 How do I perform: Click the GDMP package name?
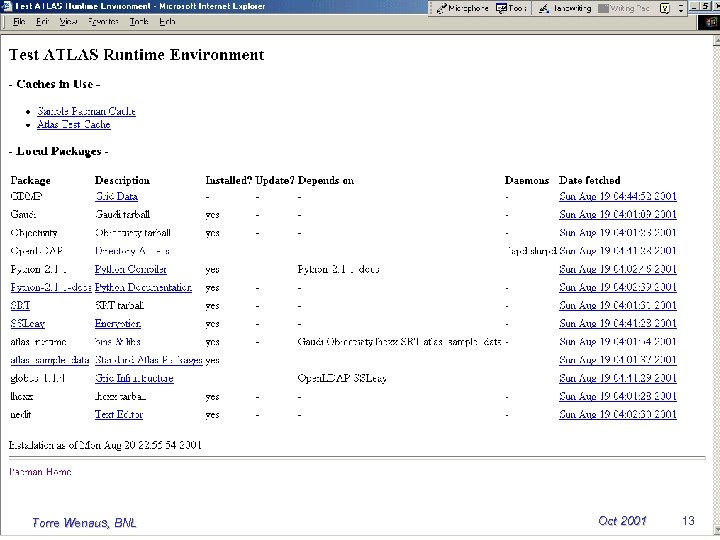coord(26,197)
